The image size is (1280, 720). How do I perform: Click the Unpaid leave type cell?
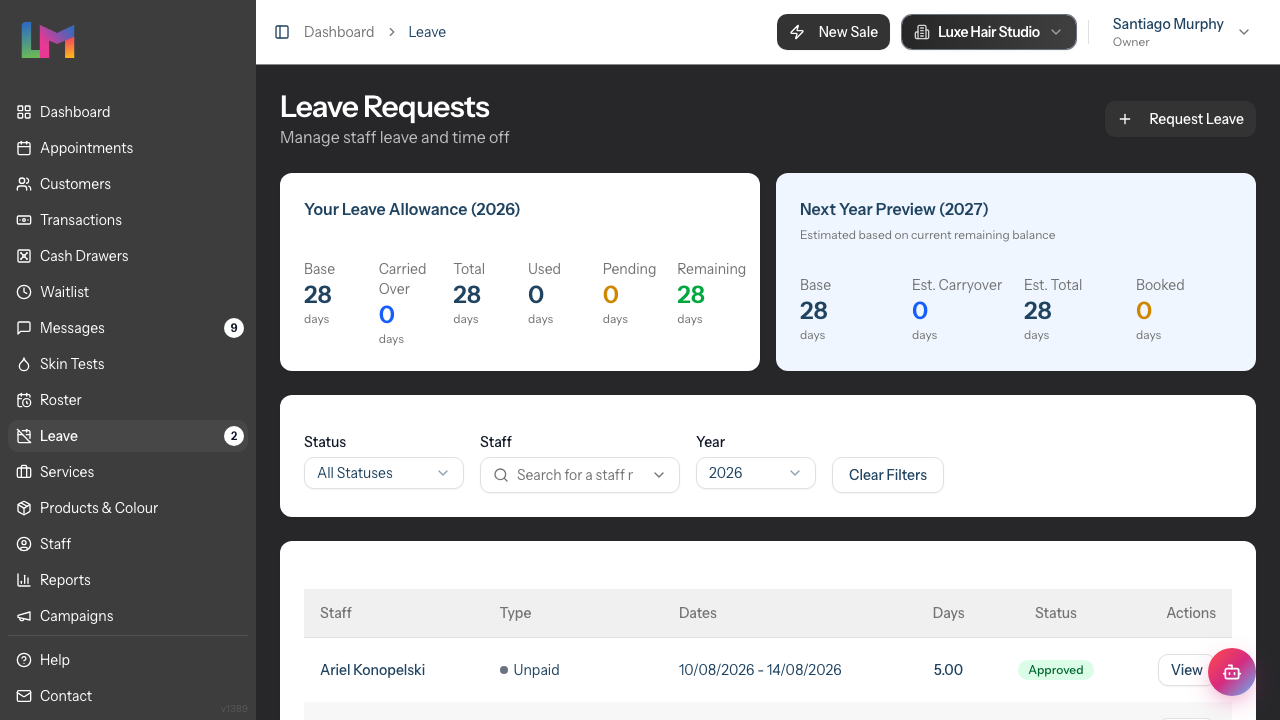[x=530, y=670]
